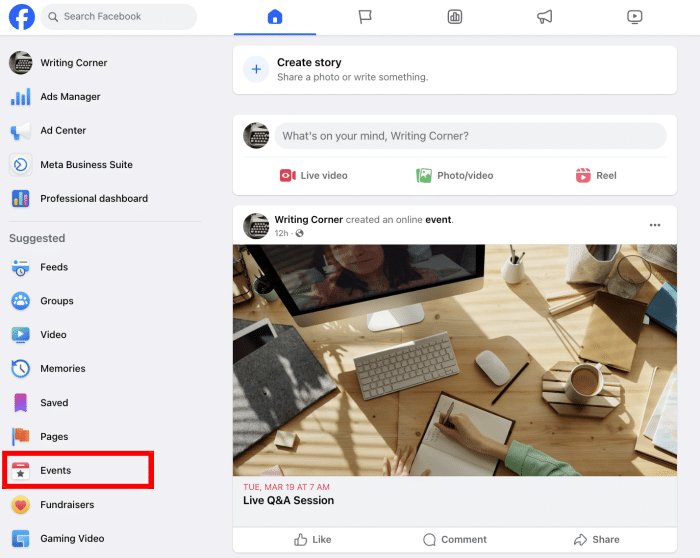Share the event post

click(x=596, y=540)
